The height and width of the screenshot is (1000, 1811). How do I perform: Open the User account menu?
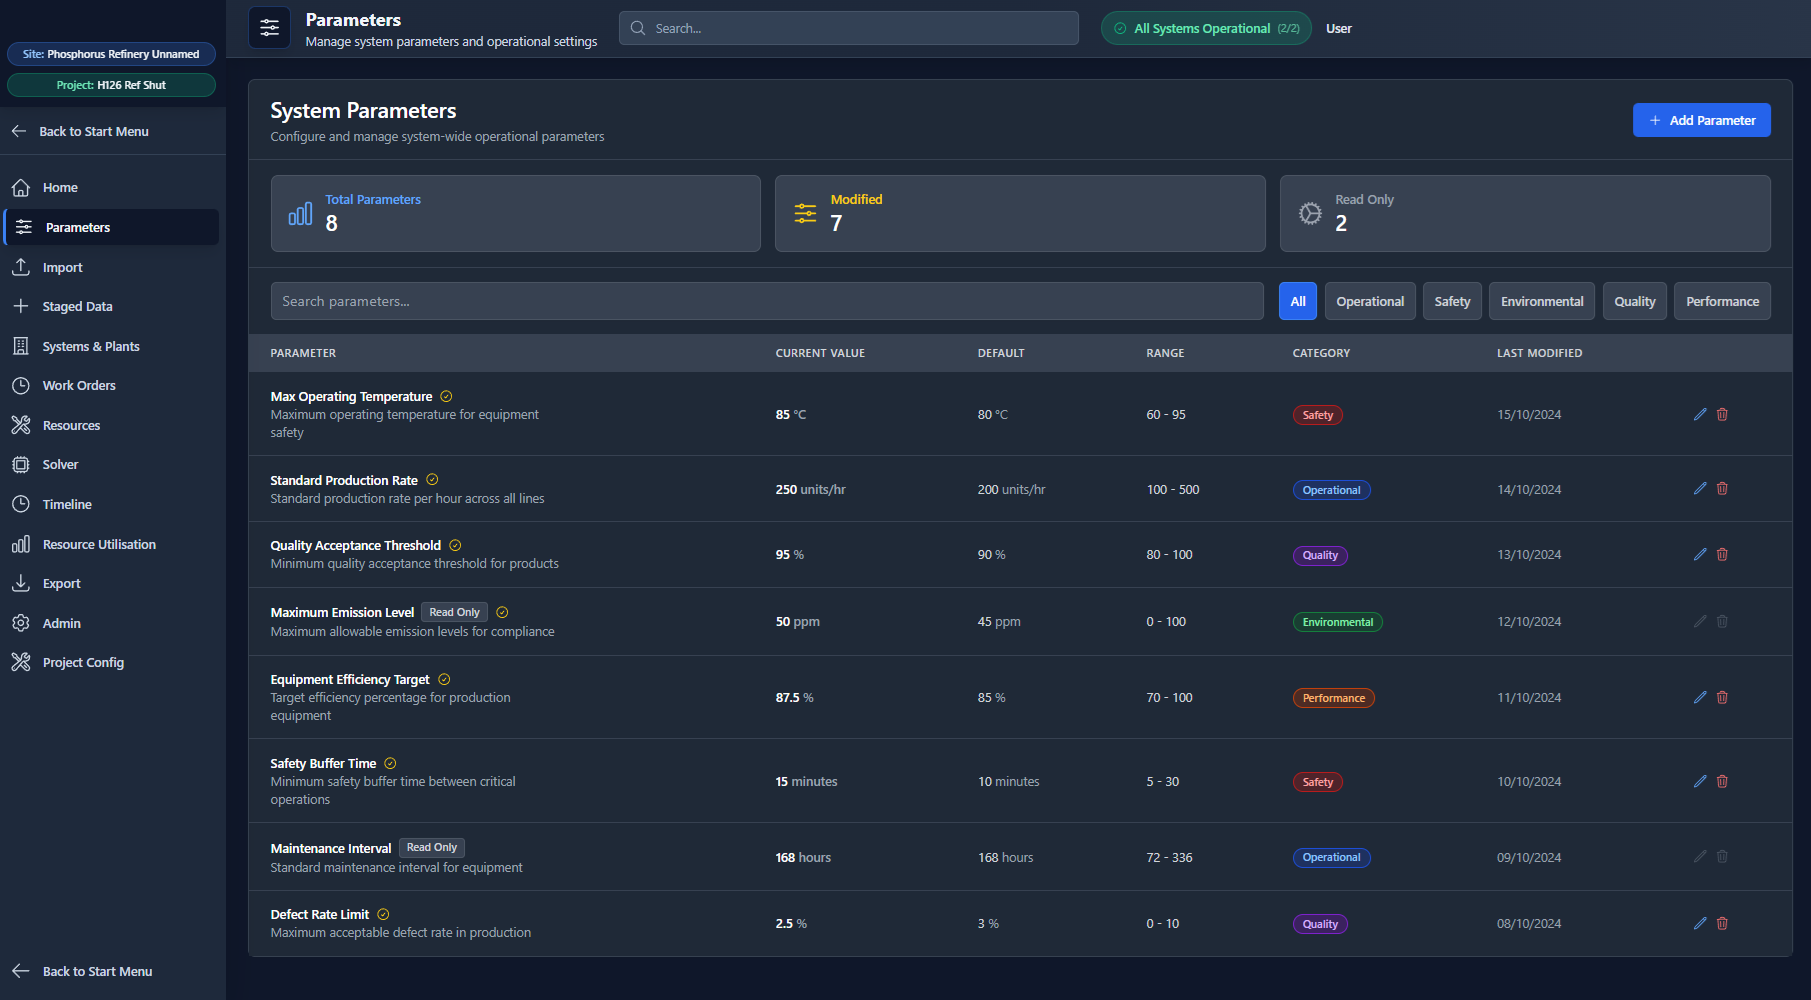coord(1338,28)
